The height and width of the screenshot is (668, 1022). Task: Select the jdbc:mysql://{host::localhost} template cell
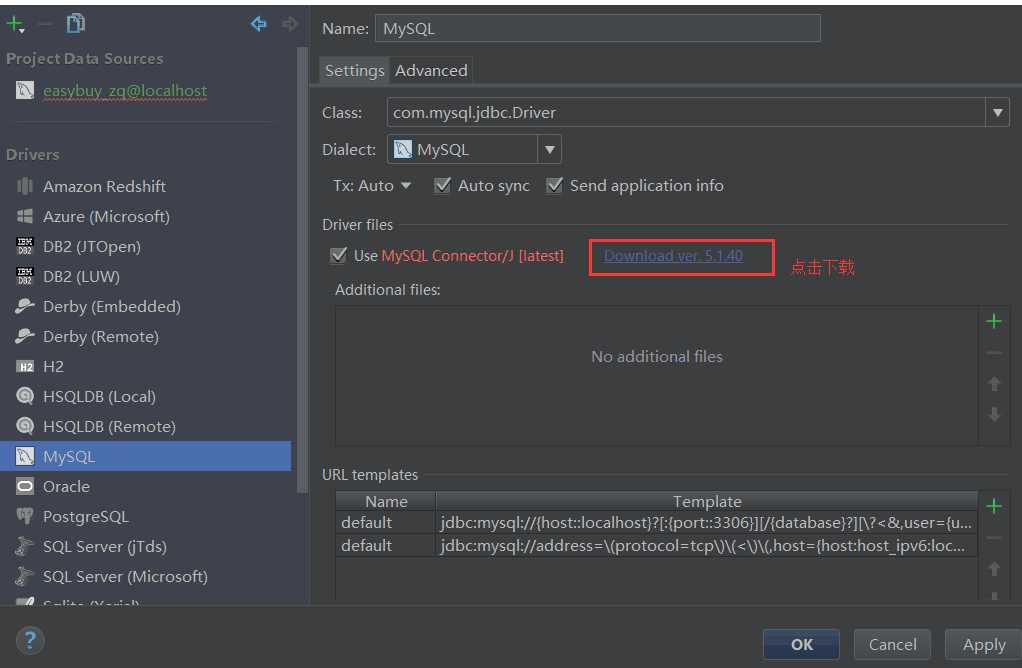707,523
